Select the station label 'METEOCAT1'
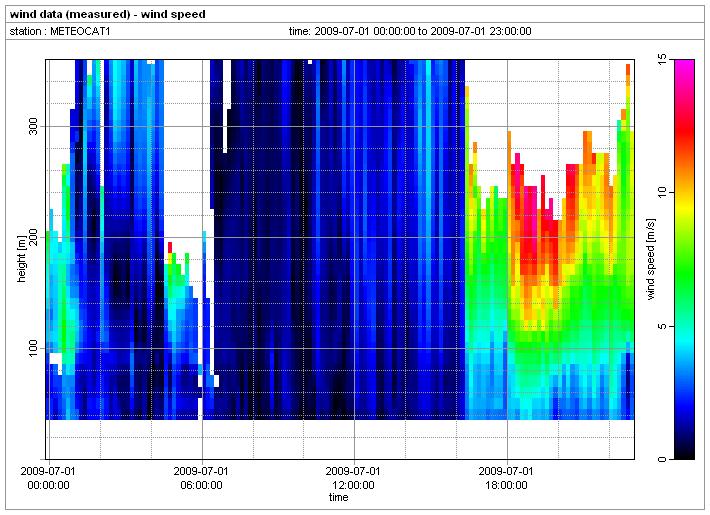This screenshot has width=710, height=515. (80, 31)
